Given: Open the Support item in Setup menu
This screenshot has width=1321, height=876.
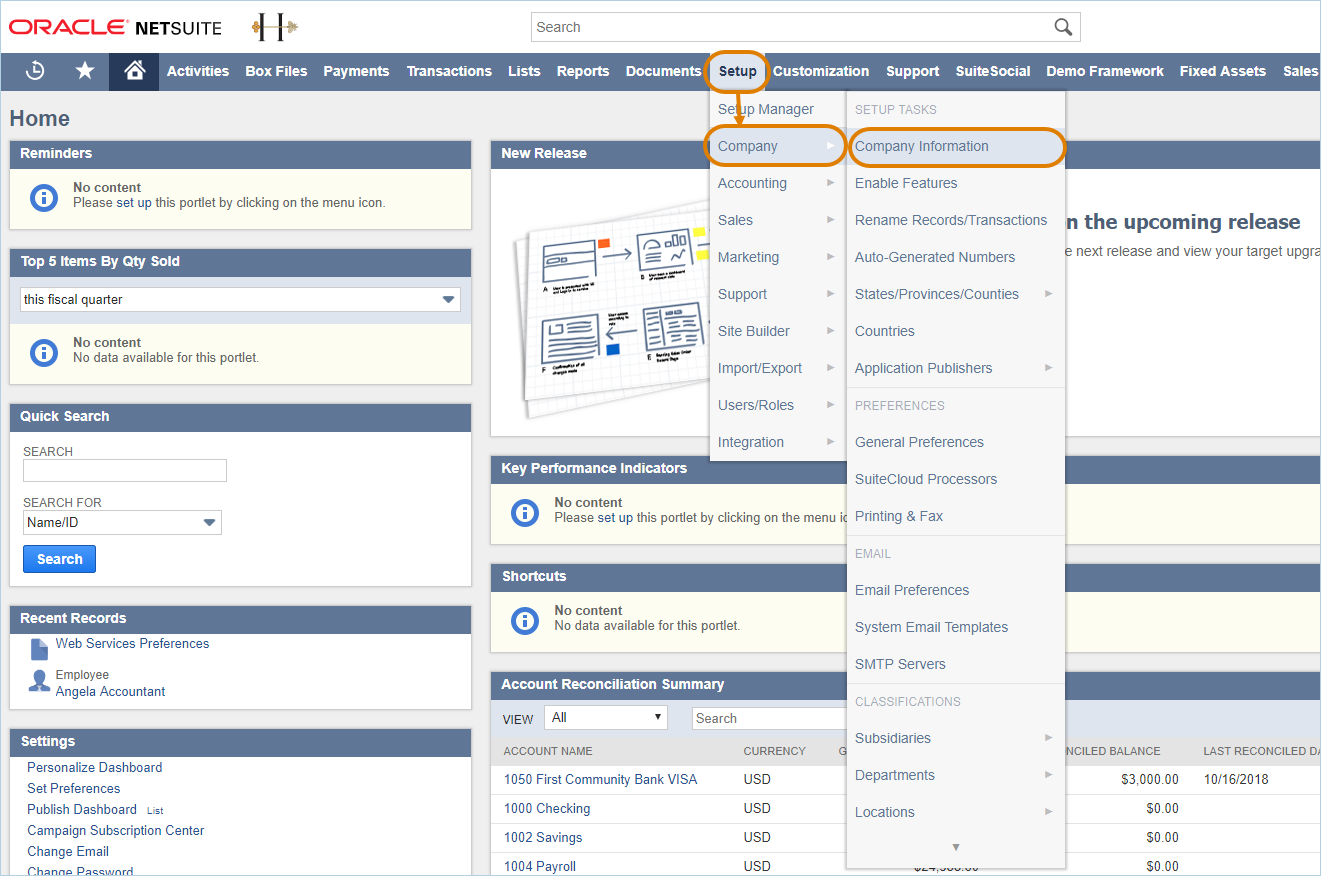Looking at the screenshot, I should click(x=777, y=294).
